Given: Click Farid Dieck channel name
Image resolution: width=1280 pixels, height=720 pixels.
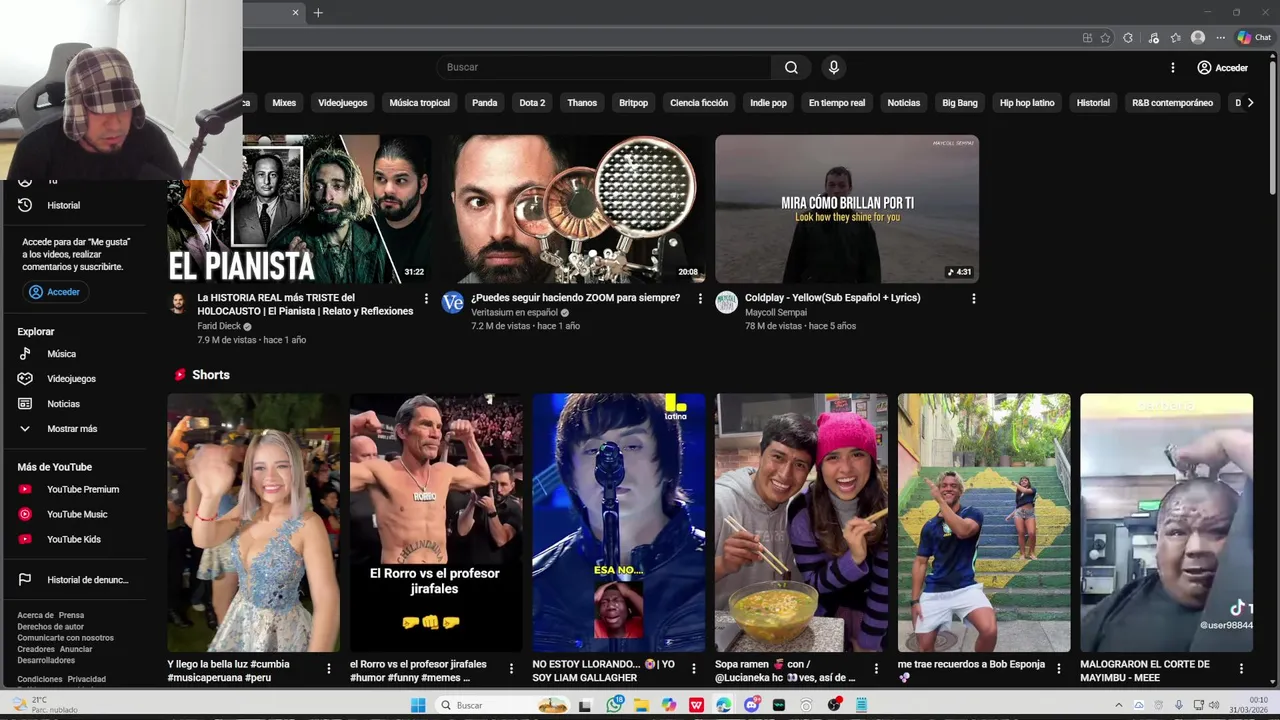Looking at the screenshot, I should (x=219, y=326).
